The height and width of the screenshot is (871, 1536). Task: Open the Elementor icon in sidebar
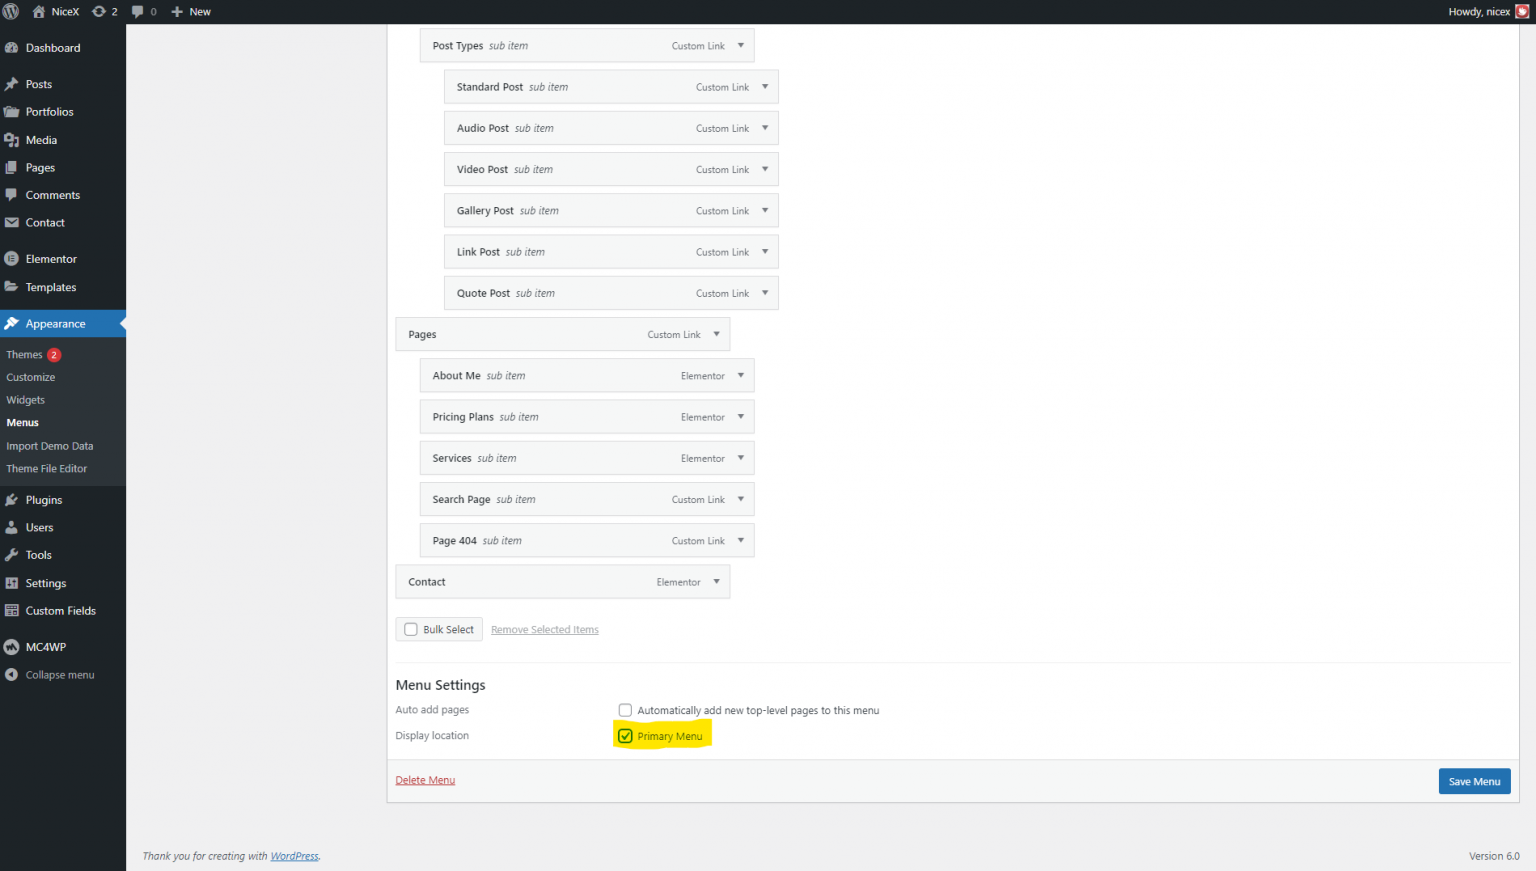tap(13, 258)
